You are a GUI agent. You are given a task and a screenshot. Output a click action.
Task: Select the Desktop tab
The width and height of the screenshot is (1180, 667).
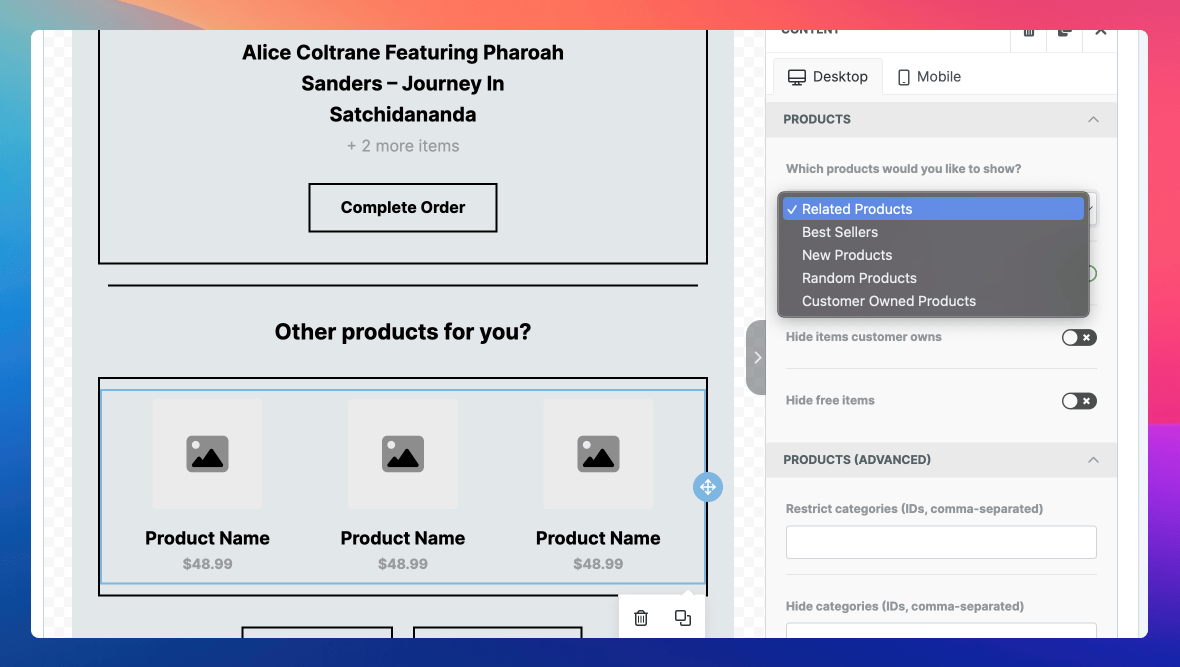tap(828, 76)
